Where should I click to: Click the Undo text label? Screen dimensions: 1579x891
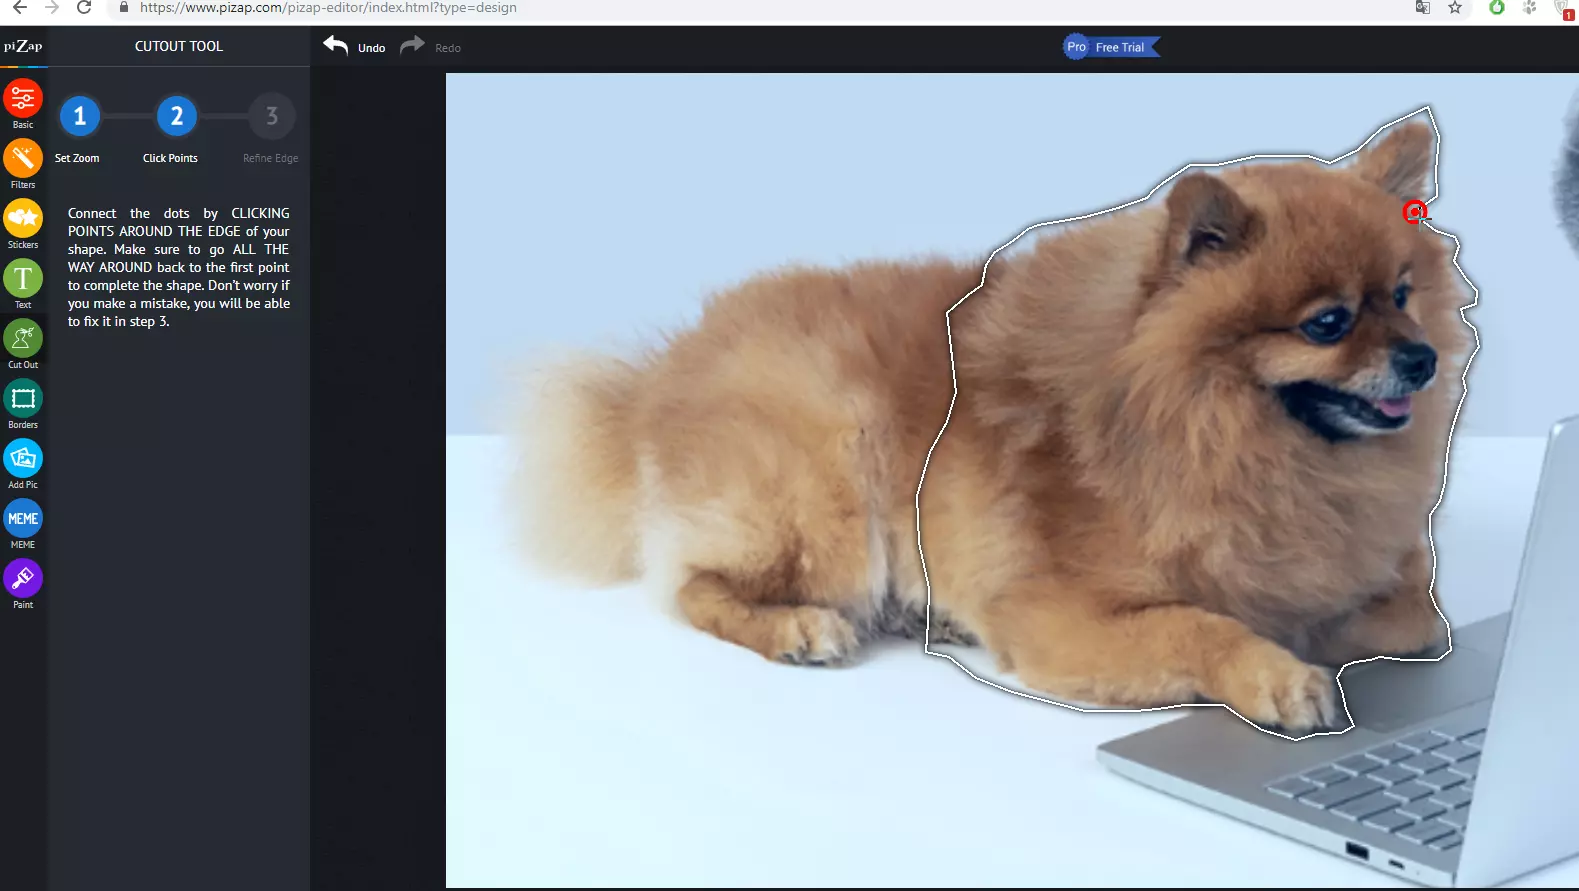tap(372, 48)
